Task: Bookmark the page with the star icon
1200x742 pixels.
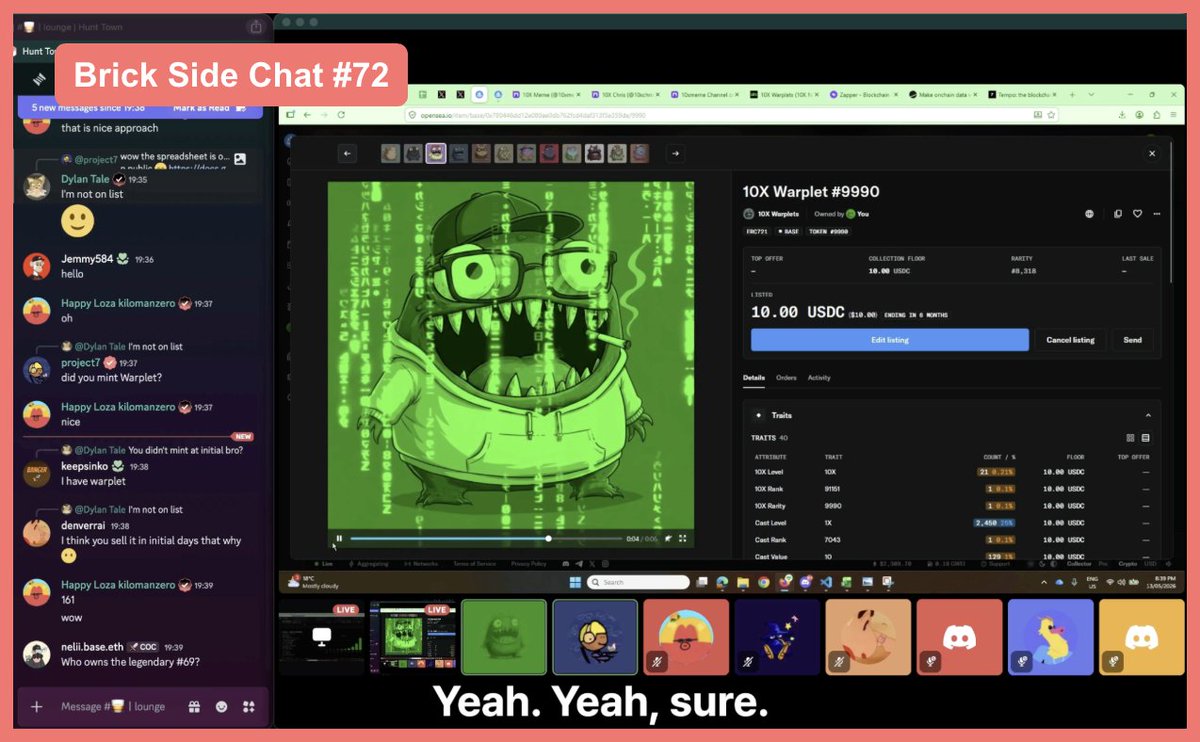Action: click(1050, 115)
